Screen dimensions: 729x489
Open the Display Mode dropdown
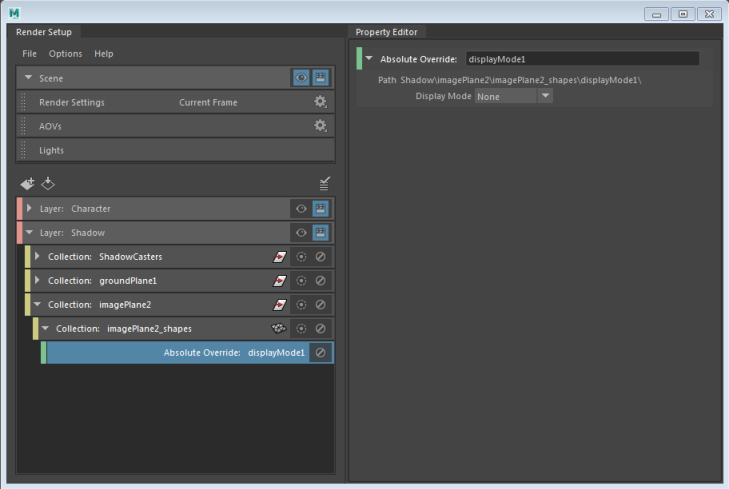point(514,96)
